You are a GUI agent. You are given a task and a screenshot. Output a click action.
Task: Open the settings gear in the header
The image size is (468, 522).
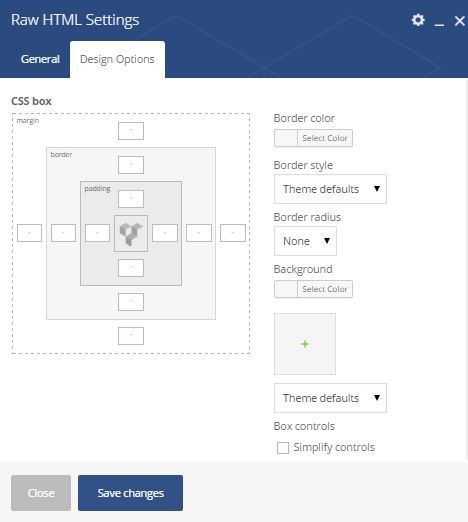(418, 20)
